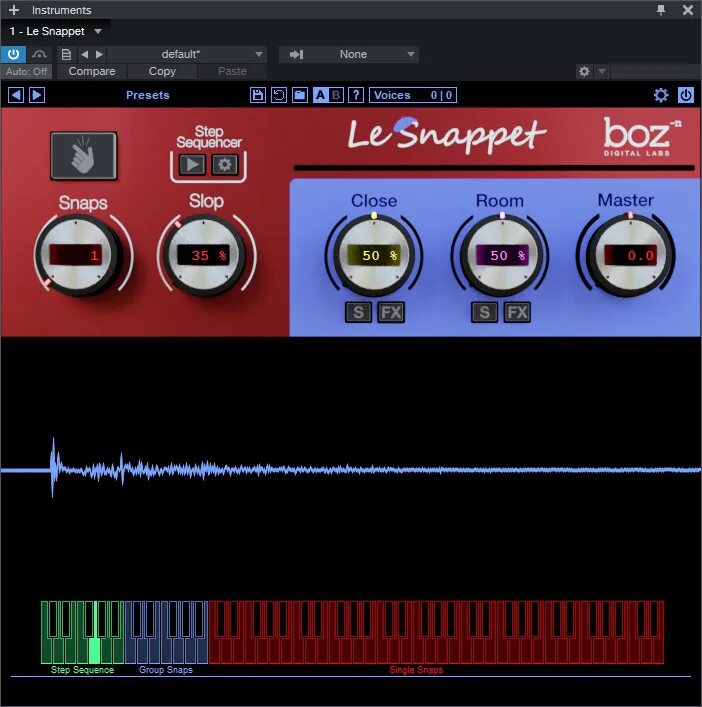Viewport: 702px width, 707px height.
Task: Open Step Sequencer gear settings
Action: [x=225, y=165]
